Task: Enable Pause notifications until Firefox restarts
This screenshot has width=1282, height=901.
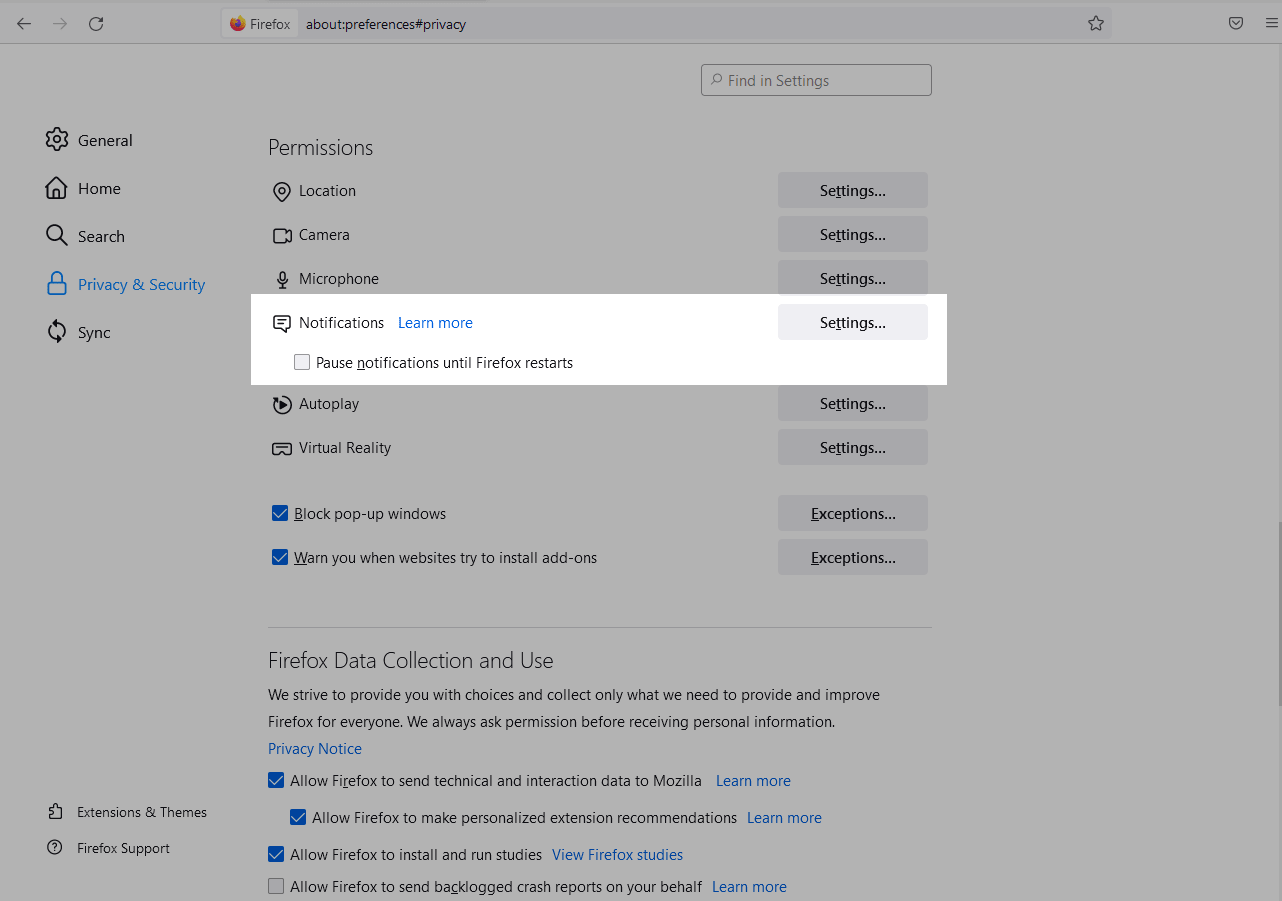Action: [302, 362]
